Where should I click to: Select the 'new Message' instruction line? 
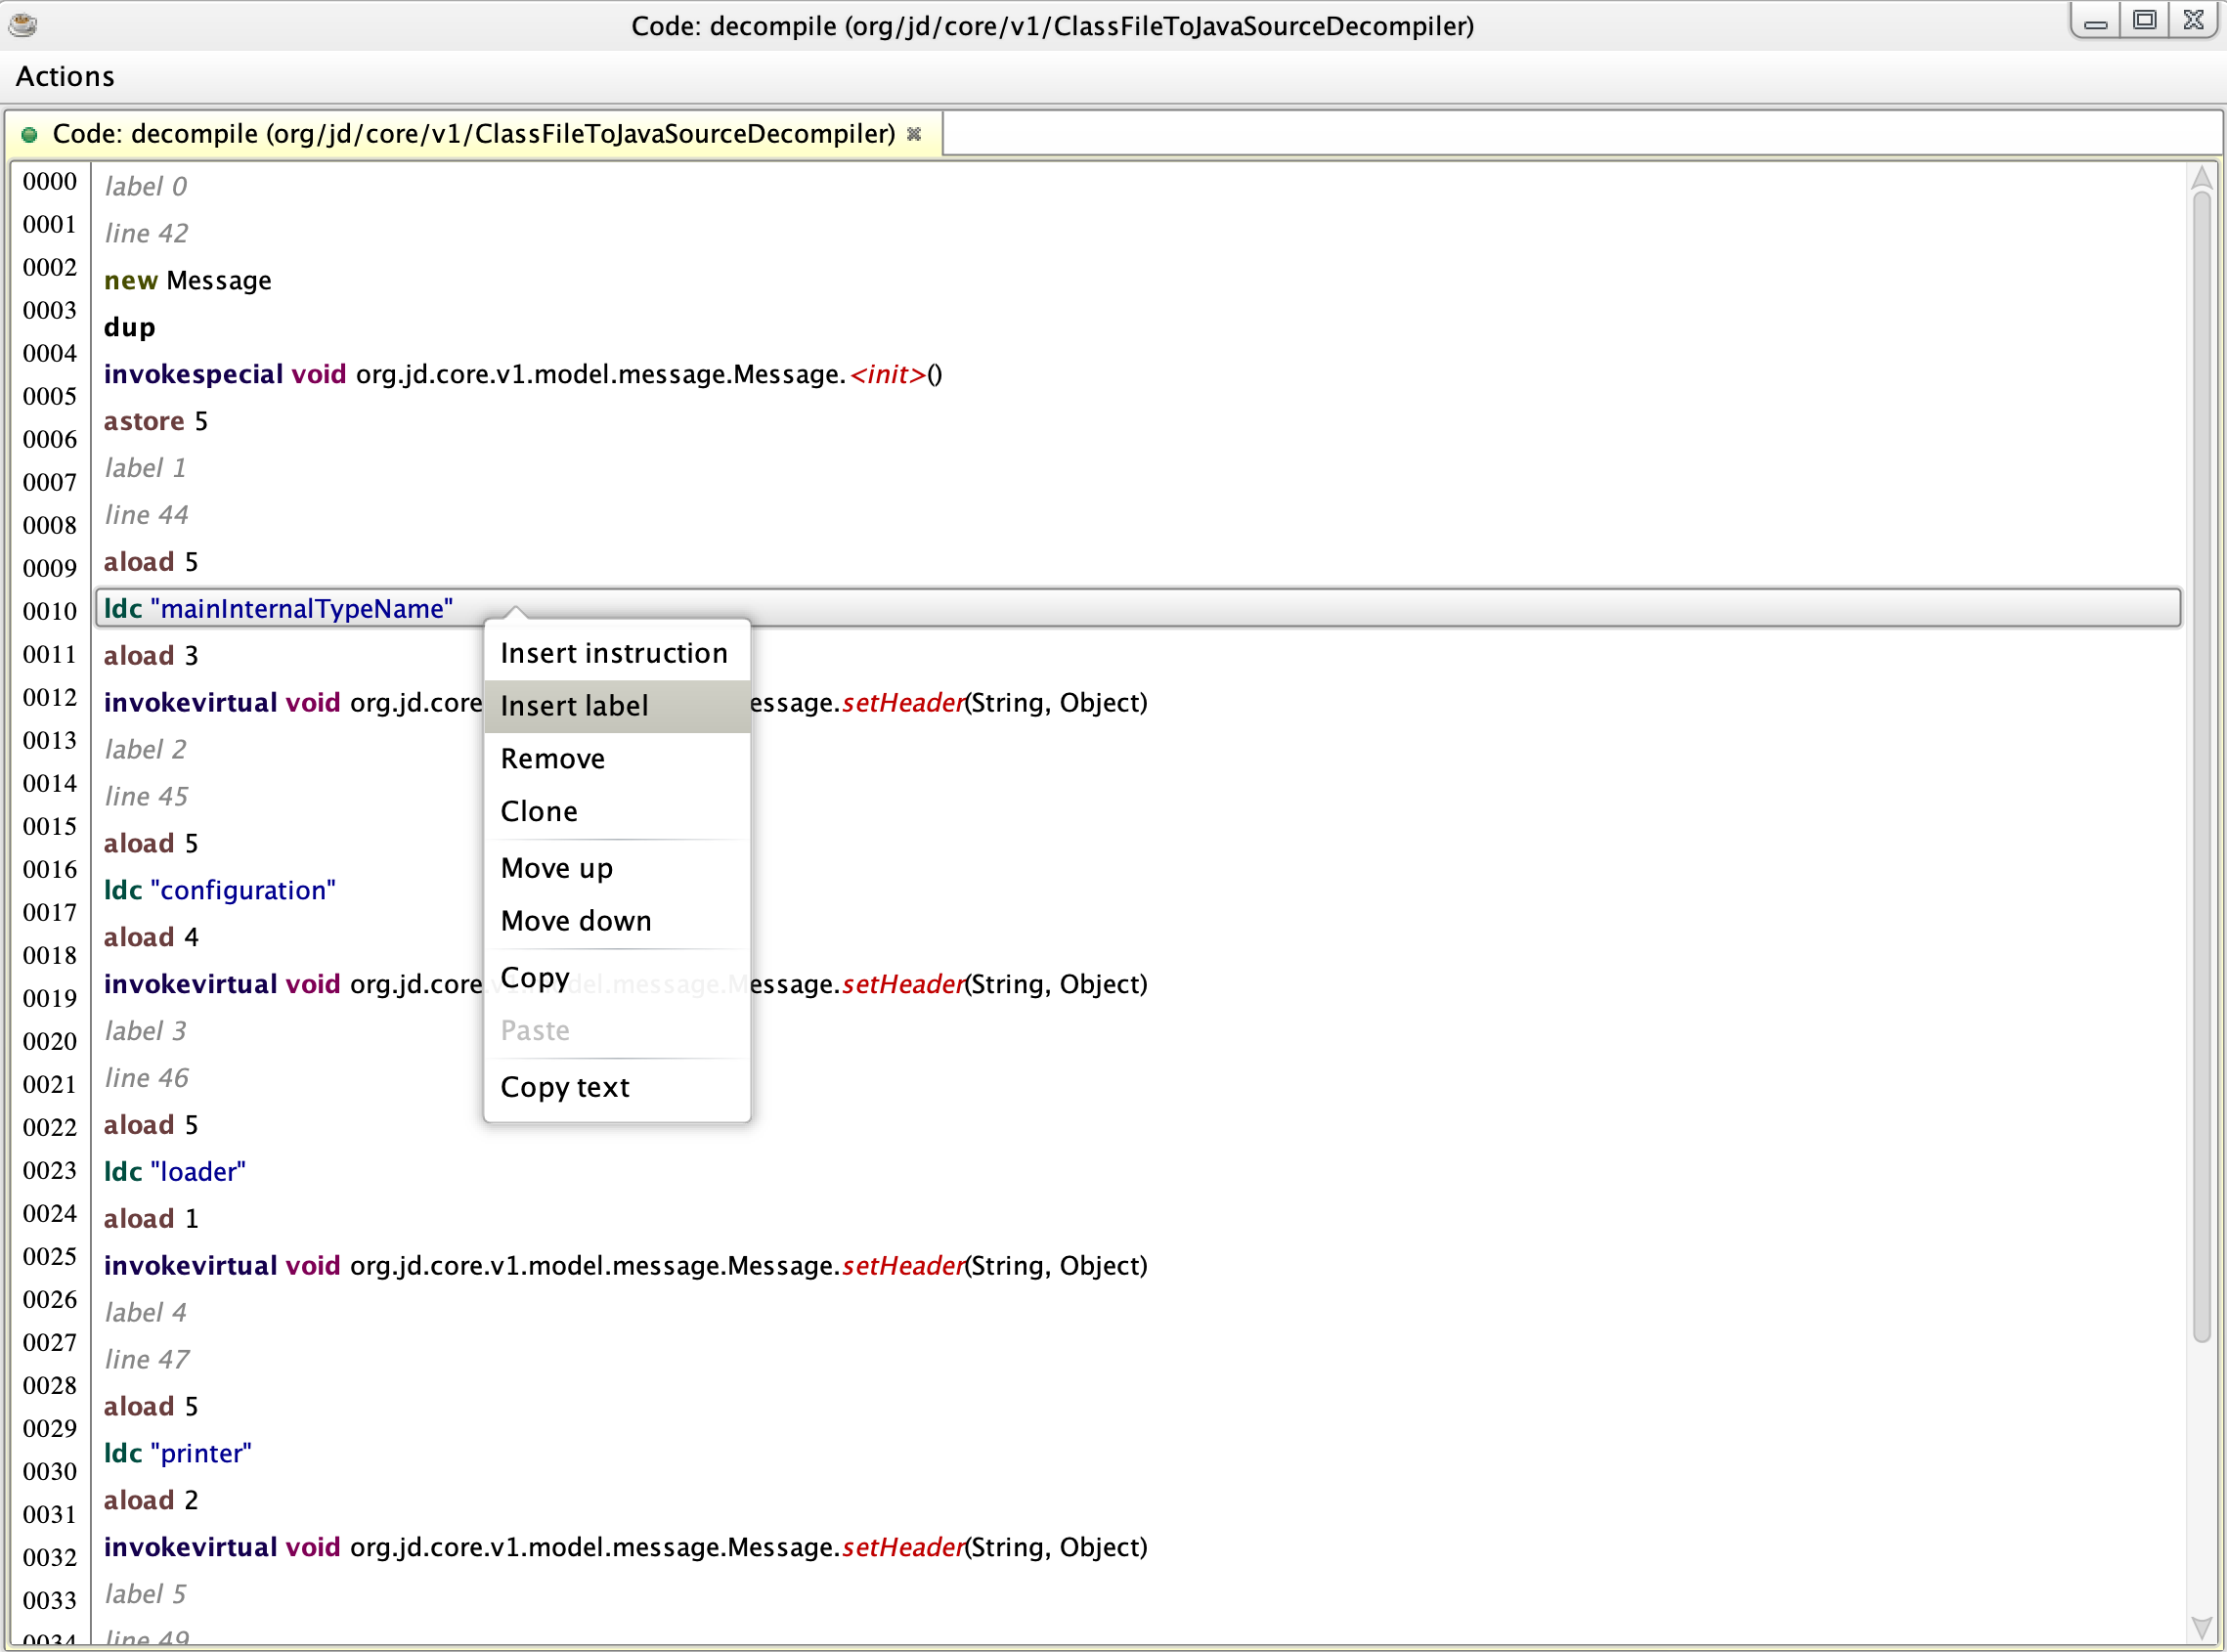pyautogui.click(x=188, y=280)
